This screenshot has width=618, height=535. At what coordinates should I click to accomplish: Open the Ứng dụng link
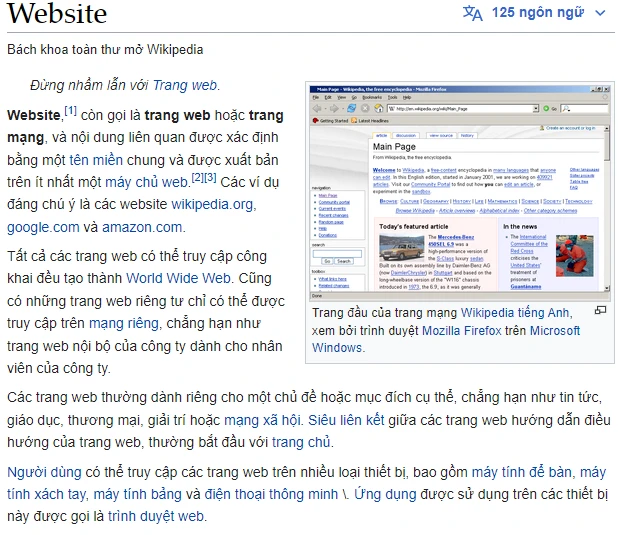[x=385, y=494]
